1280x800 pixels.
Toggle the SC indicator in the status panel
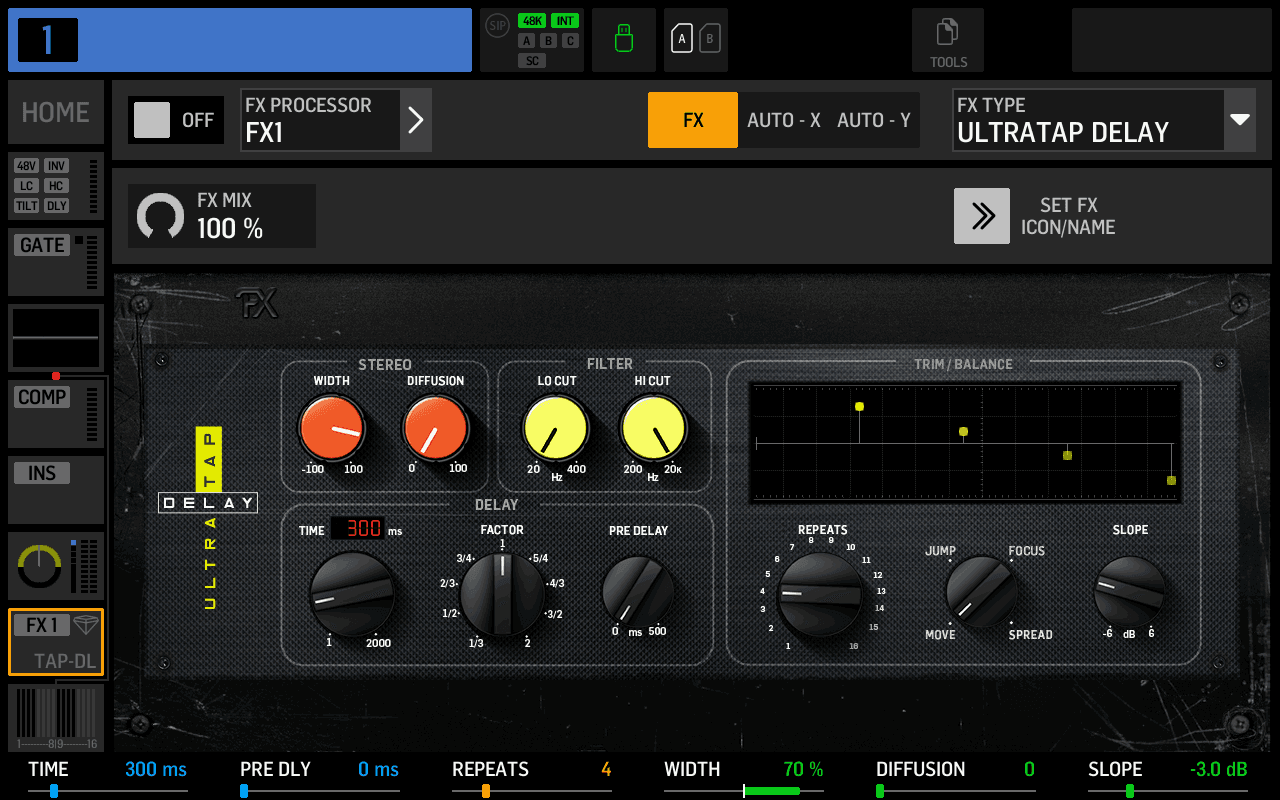click(x=532, y=61)
